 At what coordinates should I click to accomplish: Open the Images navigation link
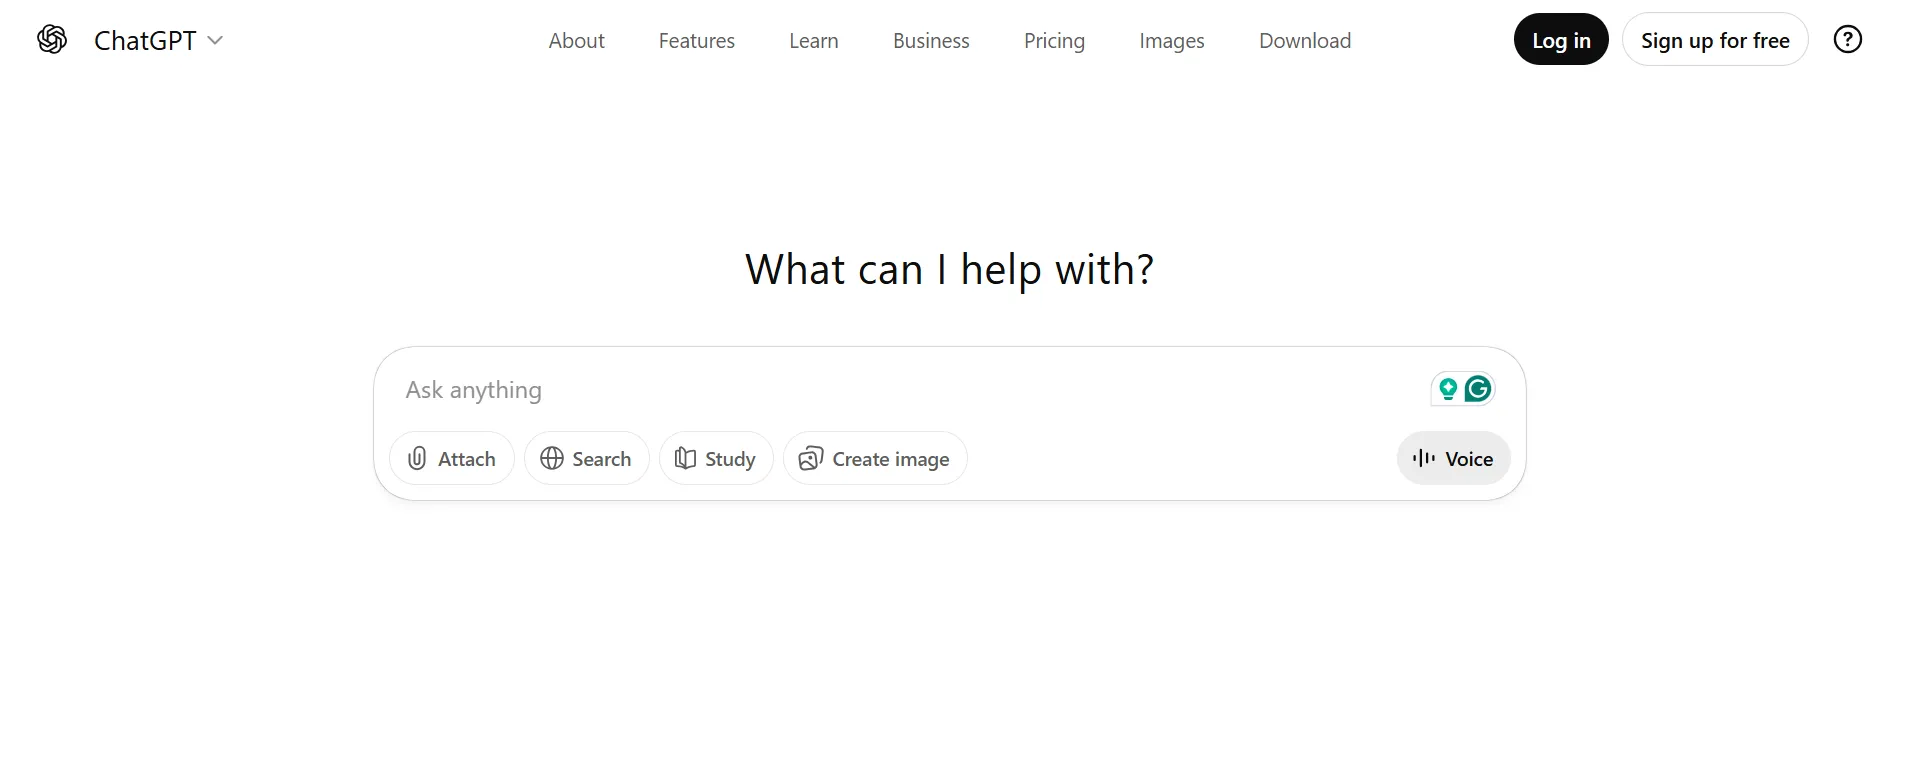pos(1171,41)
